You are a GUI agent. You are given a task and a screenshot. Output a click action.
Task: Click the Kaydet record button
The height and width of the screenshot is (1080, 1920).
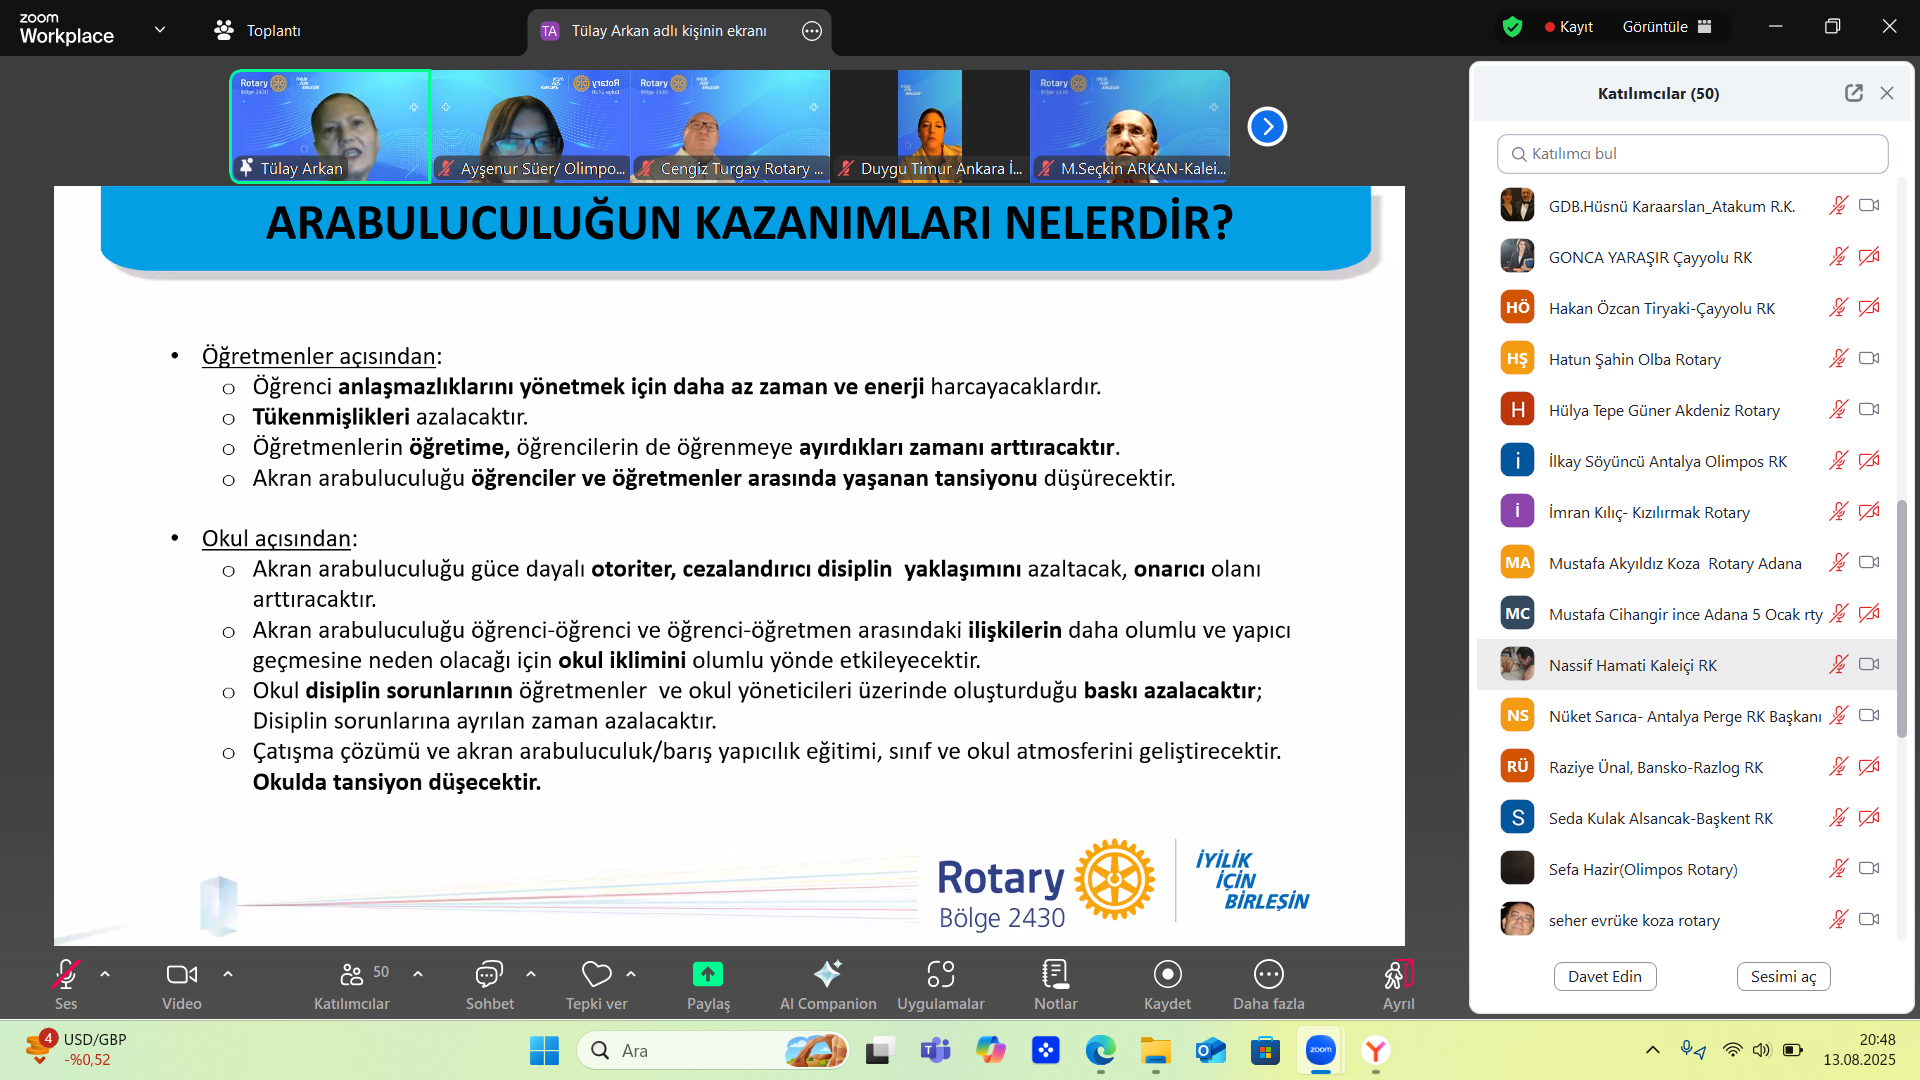[1167, 984]
